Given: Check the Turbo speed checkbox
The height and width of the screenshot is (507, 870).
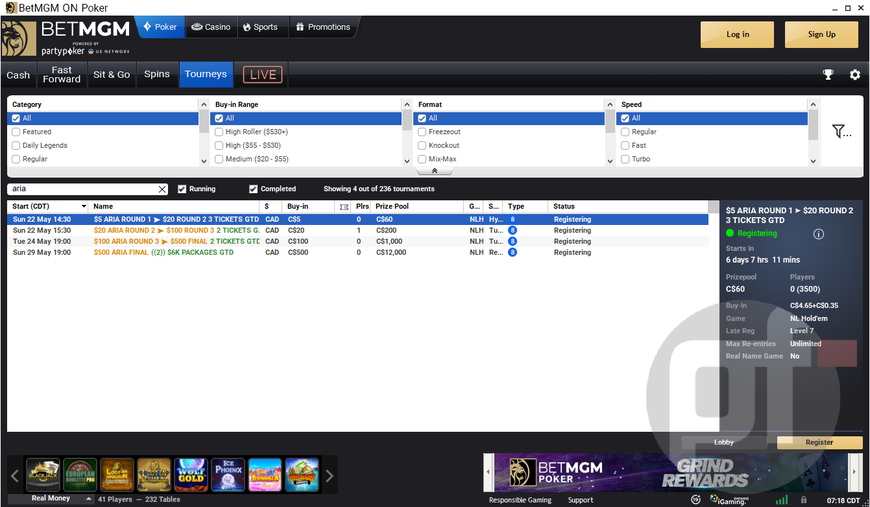Looking at the screenshot, I should tap(625, 159).
